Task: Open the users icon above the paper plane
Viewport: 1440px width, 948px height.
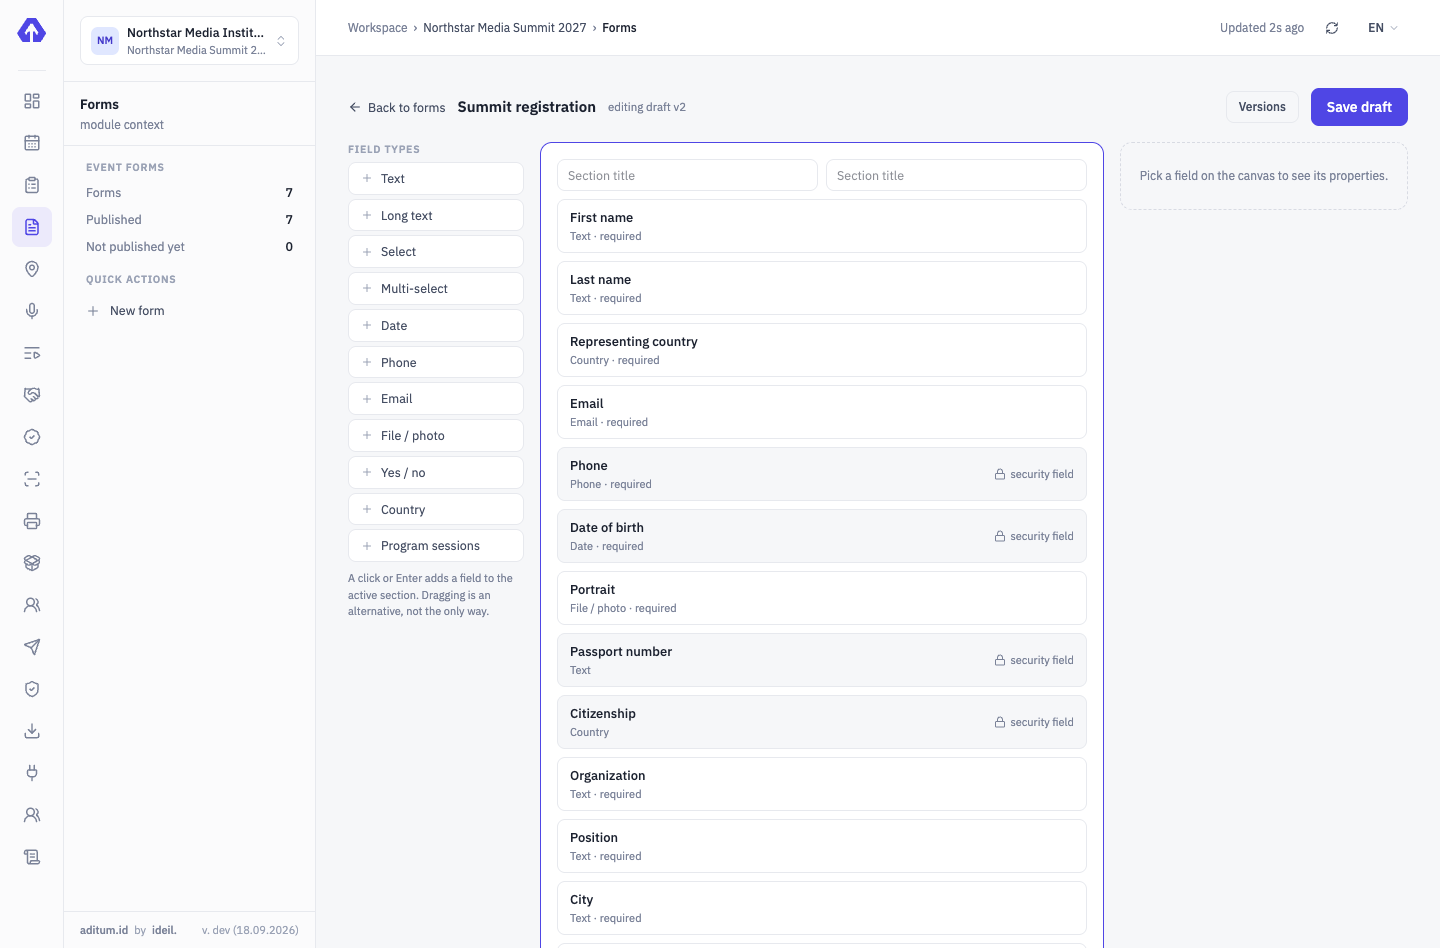Action: pos(32,605)
